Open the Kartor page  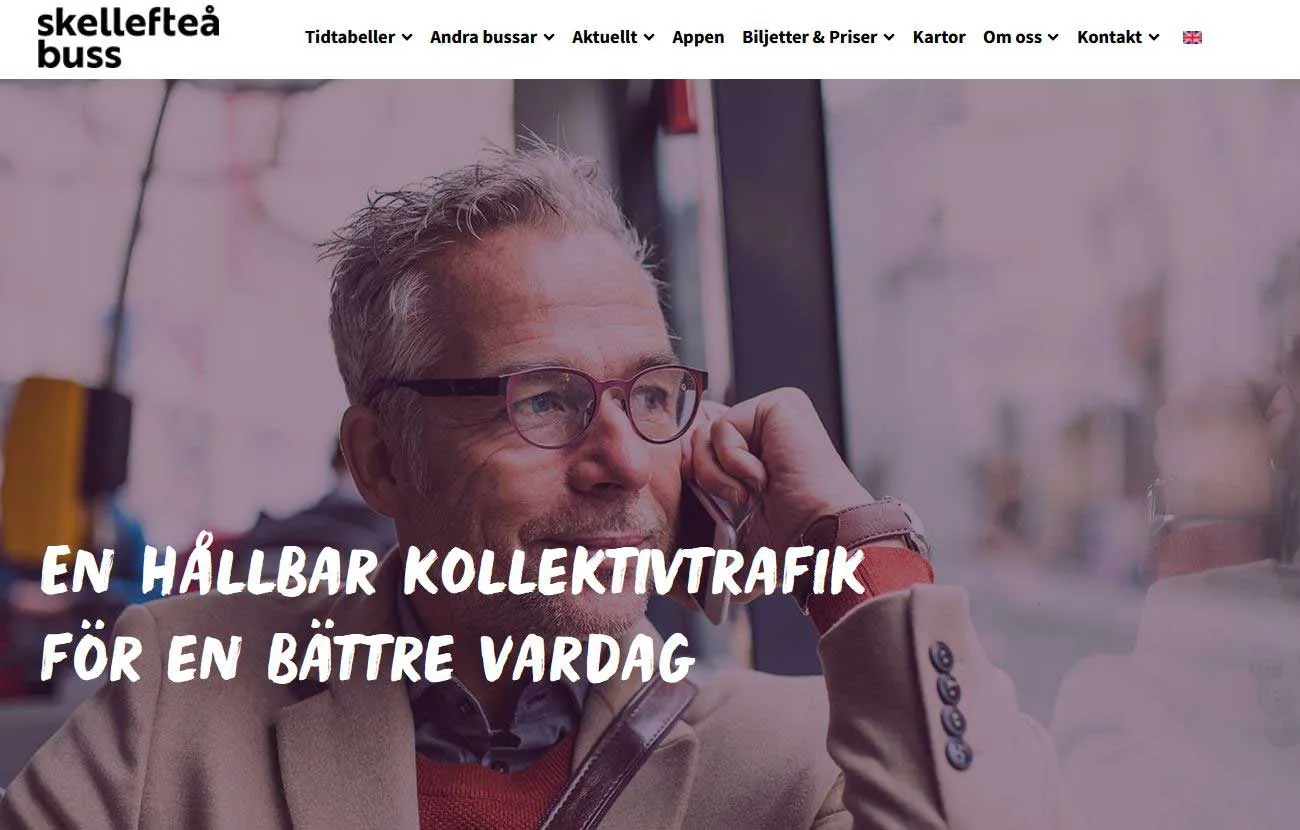pos(939,37)
